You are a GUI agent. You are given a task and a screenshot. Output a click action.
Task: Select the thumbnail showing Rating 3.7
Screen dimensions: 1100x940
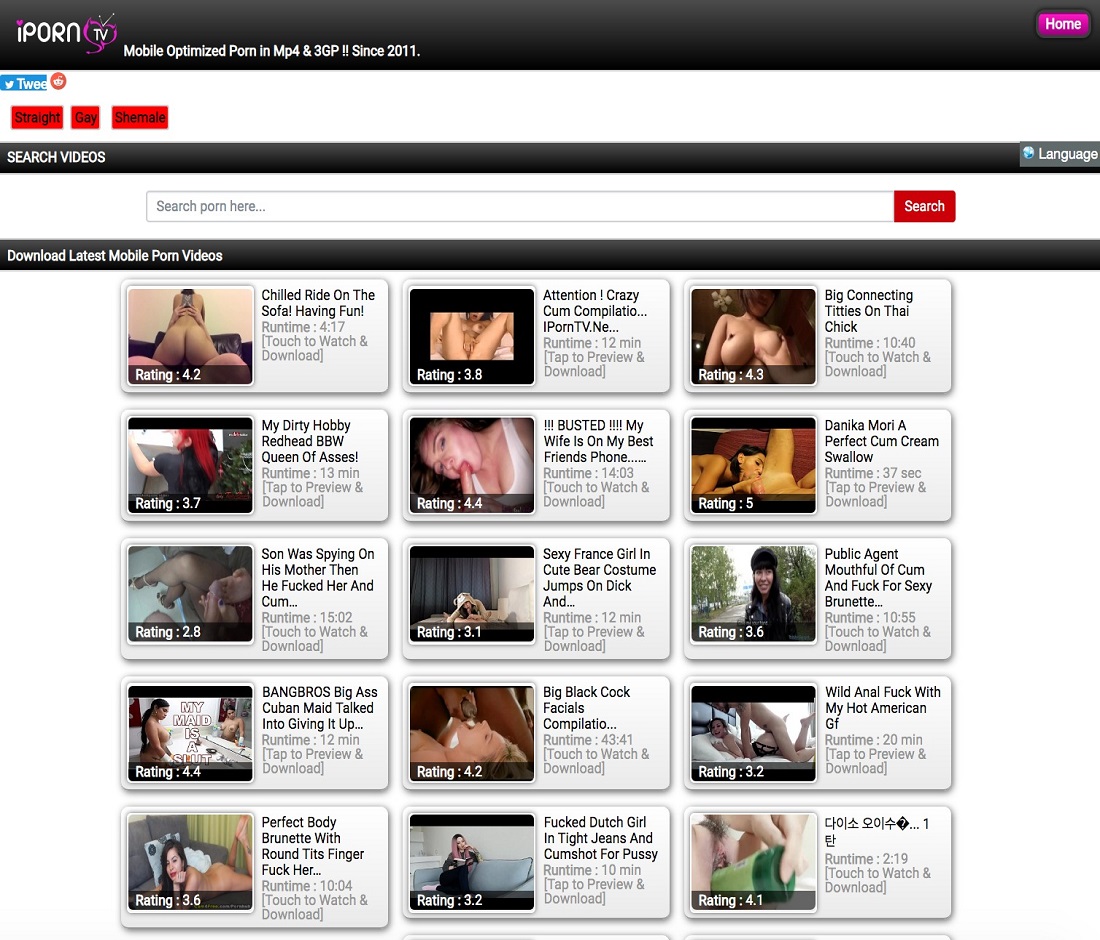click(x=190, y=465)
